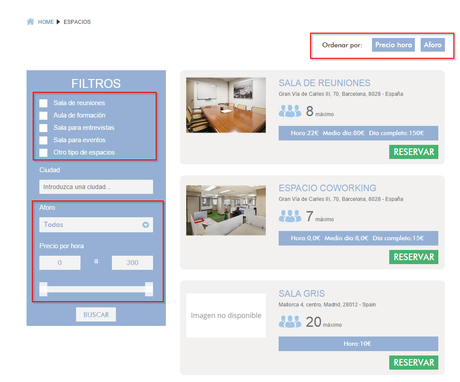Open the Sala de Reuniones room photo
The height and width of the screenshot is (382, 460).
(226, 105)
